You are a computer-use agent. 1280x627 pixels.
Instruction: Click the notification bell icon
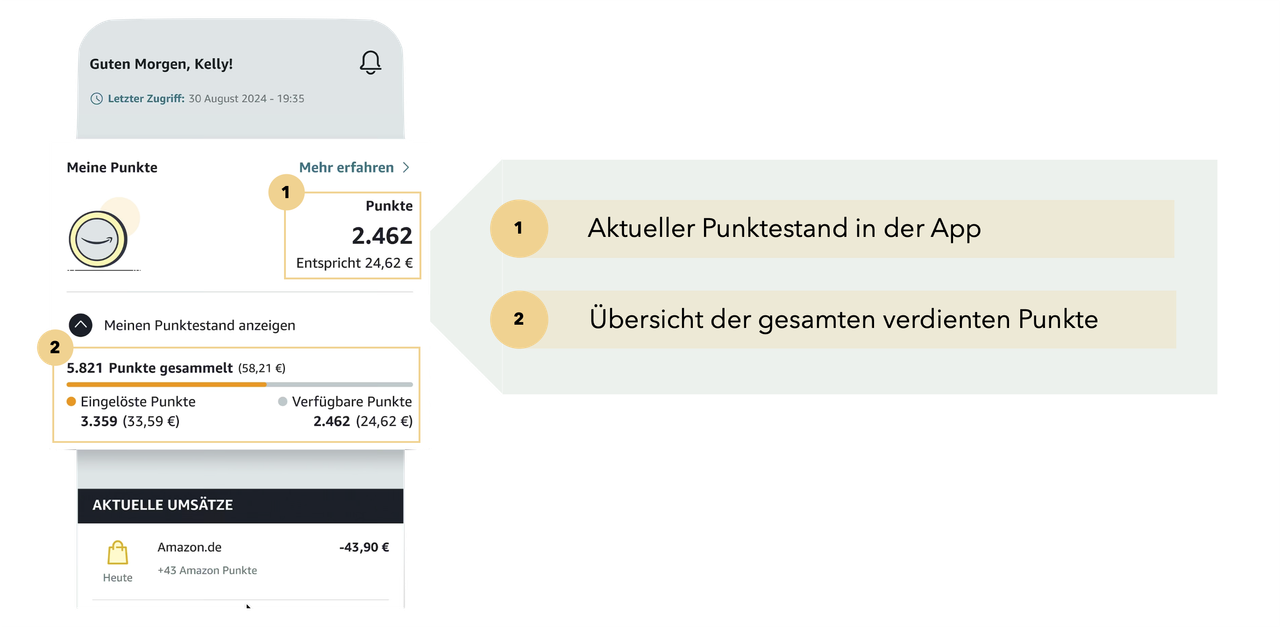[x=370, y=63]
